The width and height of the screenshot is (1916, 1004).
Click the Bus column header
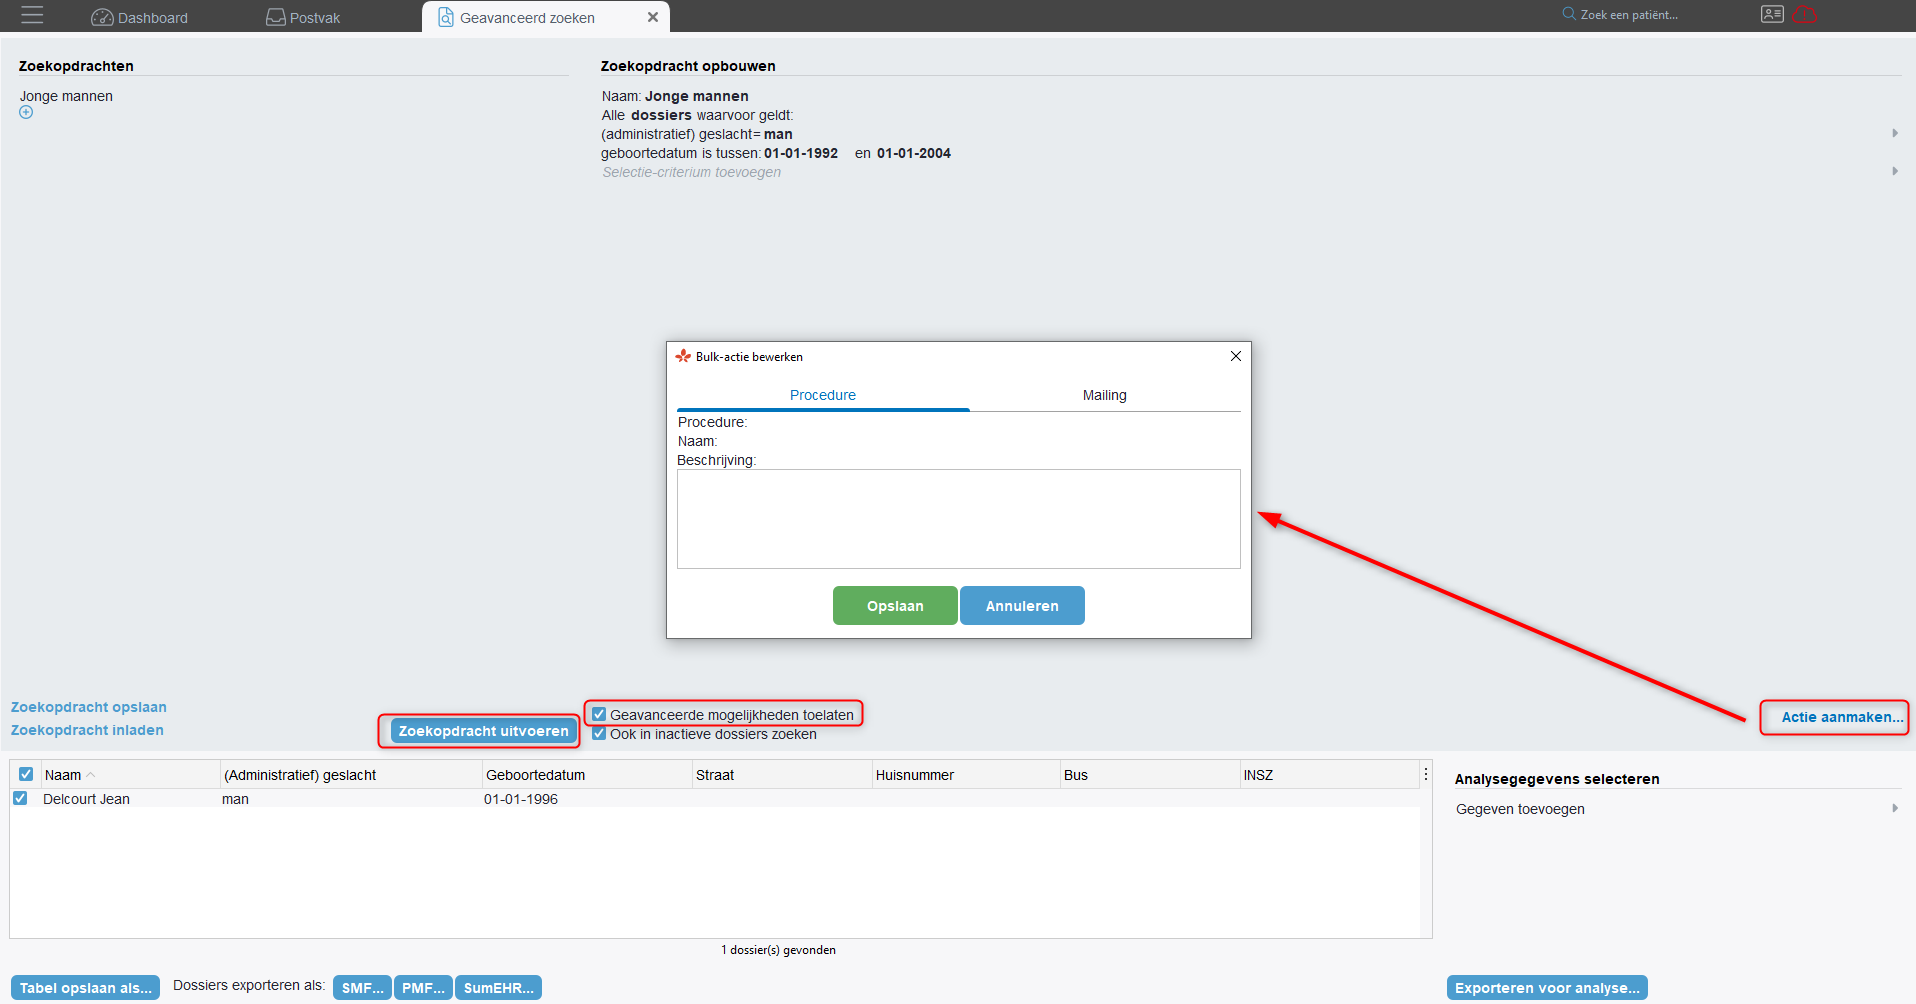(x=1150, y=774)
